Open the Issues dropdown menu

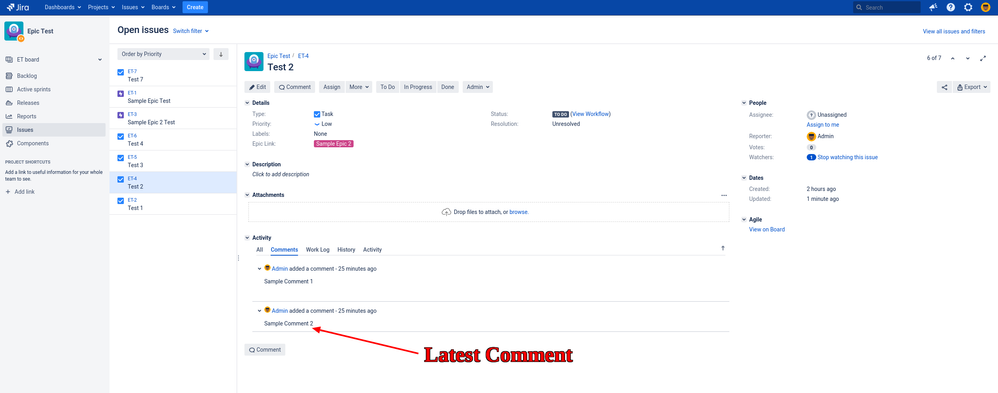[132, 7]
